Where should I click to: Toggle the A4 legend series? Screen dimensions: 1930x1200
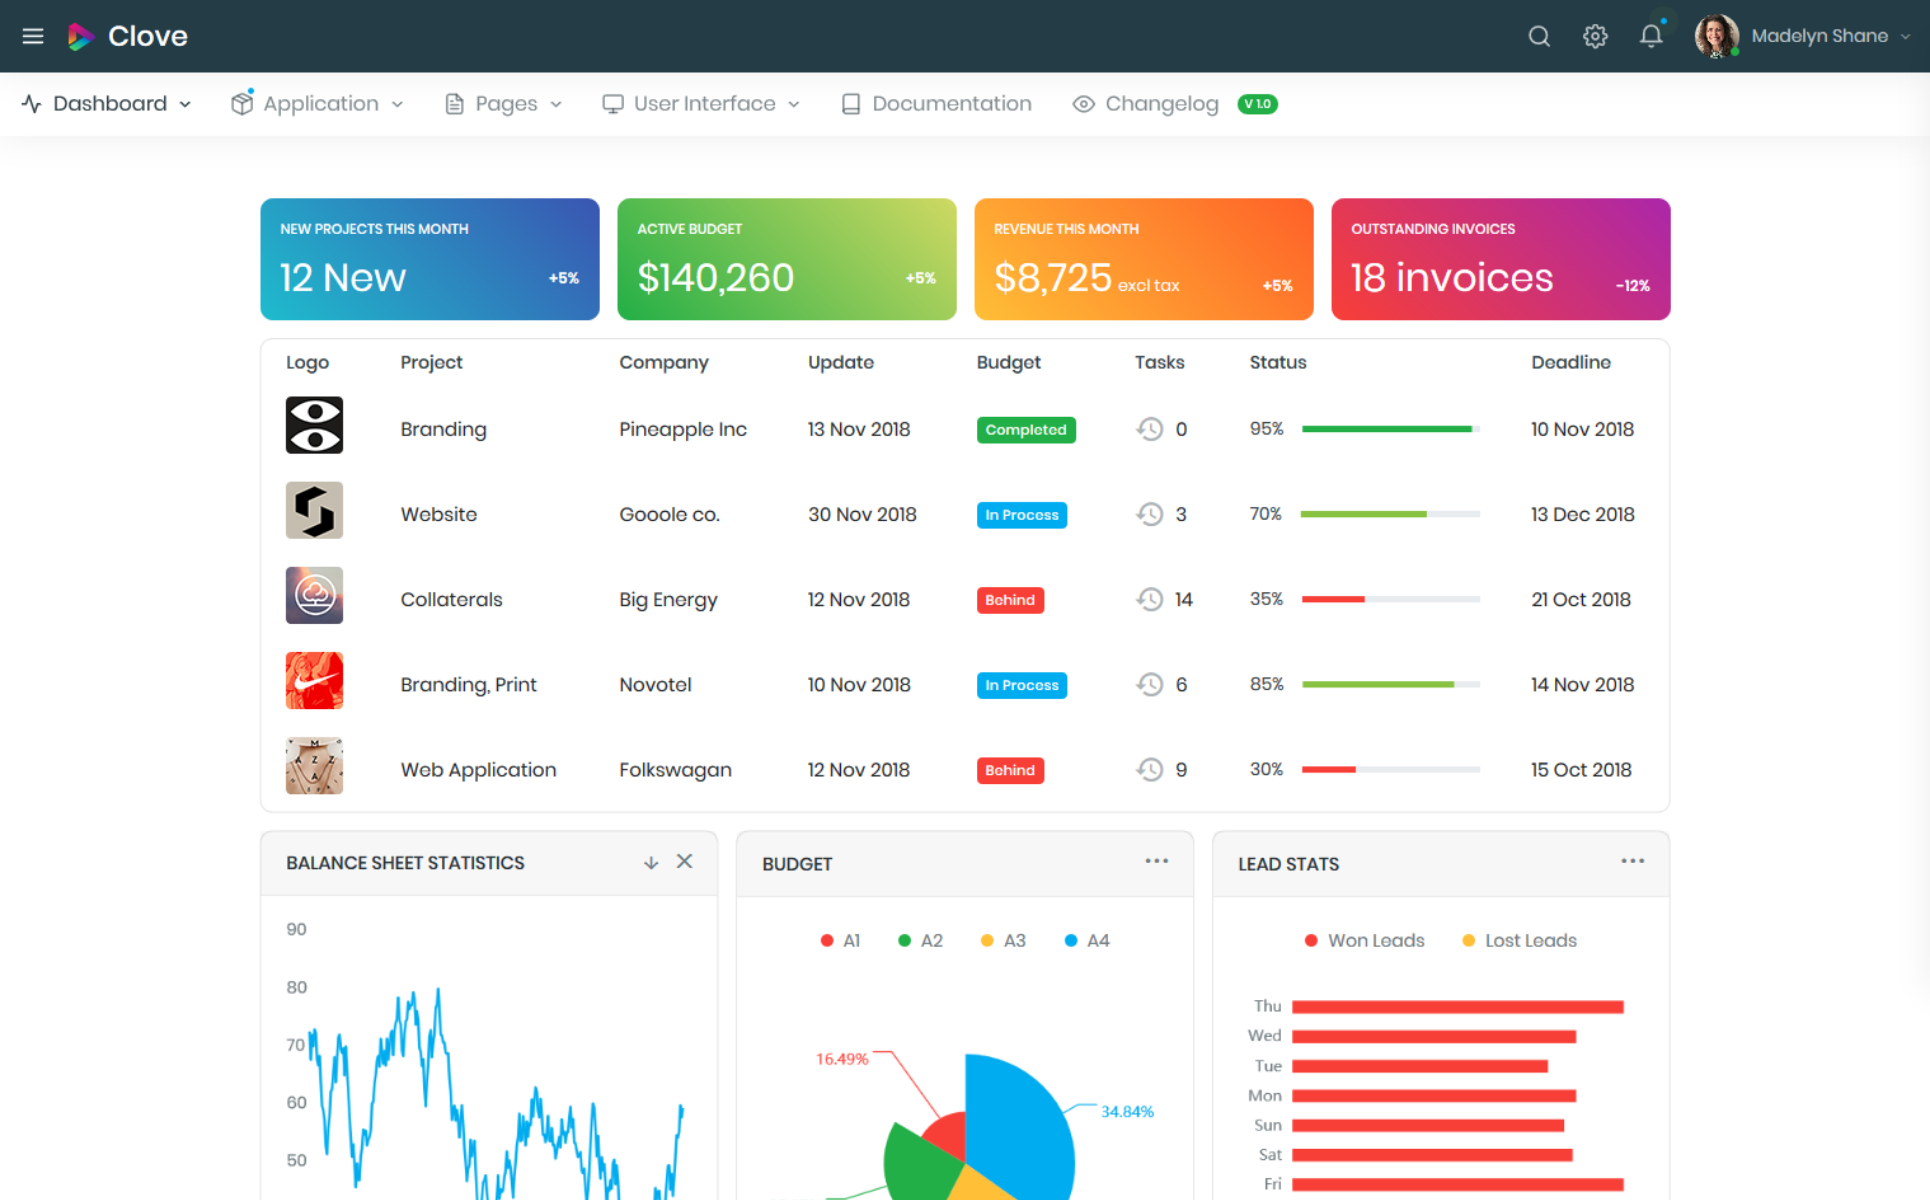point(1088,941)
